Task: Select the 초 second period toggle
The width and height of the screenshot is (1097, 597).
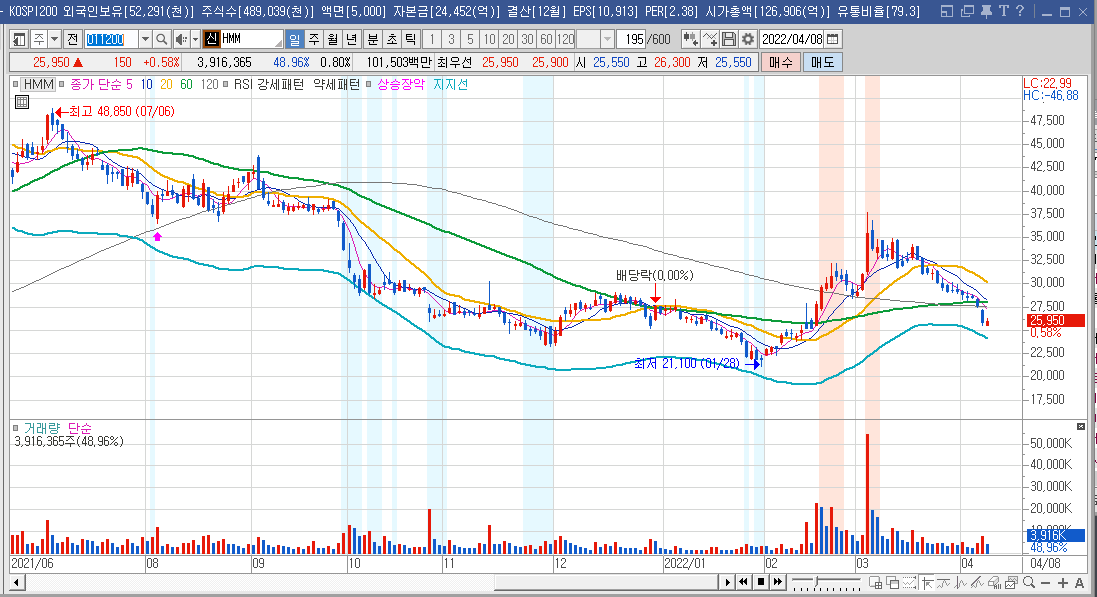Action: pos(392,39)
